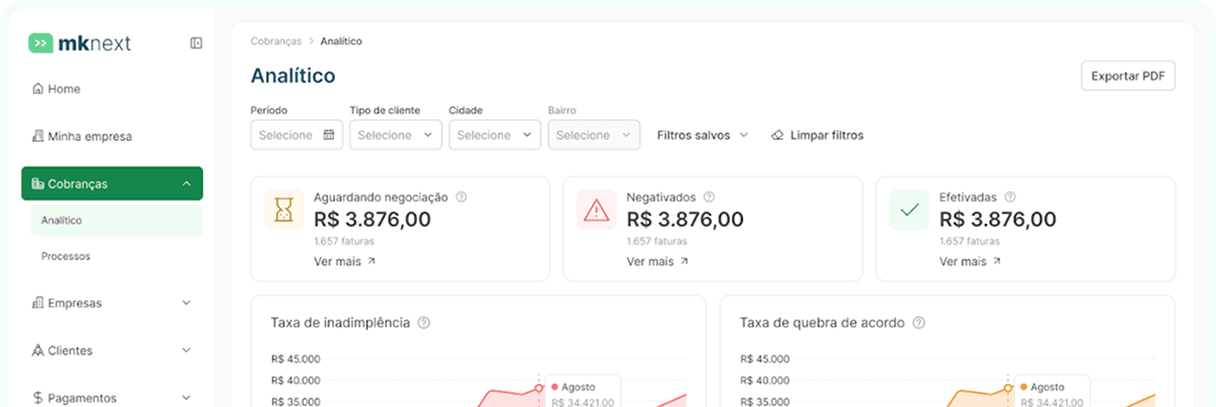This screenshot has height=407, width=1216.
Task: Click the info icon beside Taxa de inadimplência
Action: pyautogui.click(x=424, y=323)
